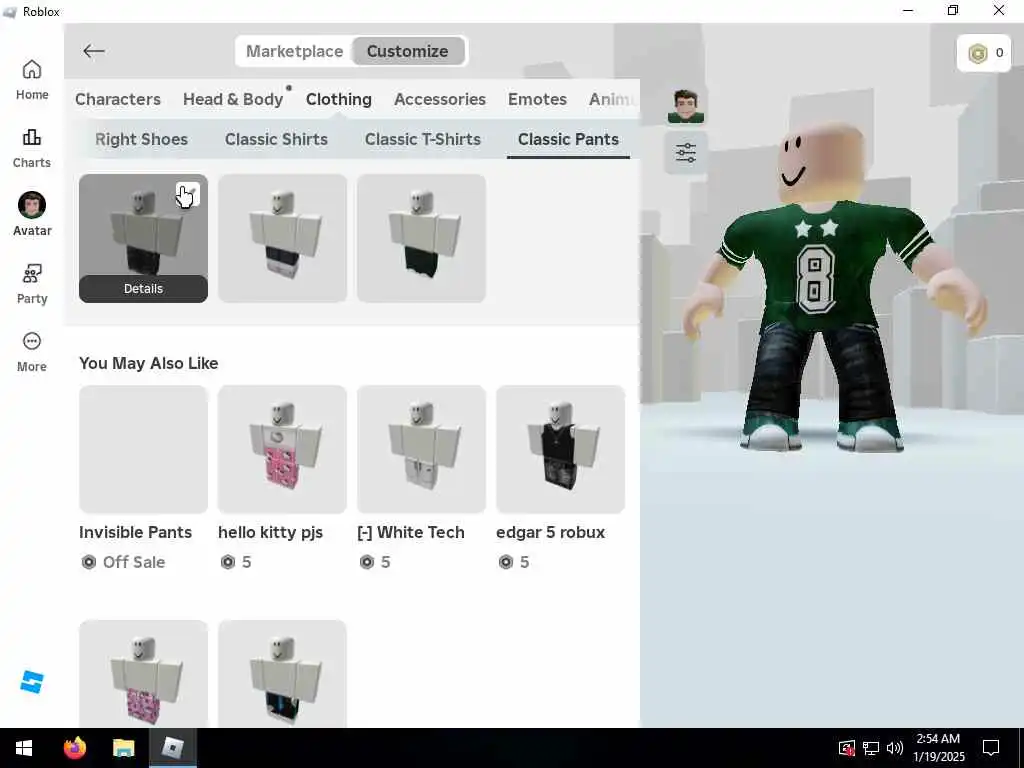Image resolution: width=1024 pixels, height=768 pixels.
Task: Switch to Right Shoes subtab
Action: (141, 139)
